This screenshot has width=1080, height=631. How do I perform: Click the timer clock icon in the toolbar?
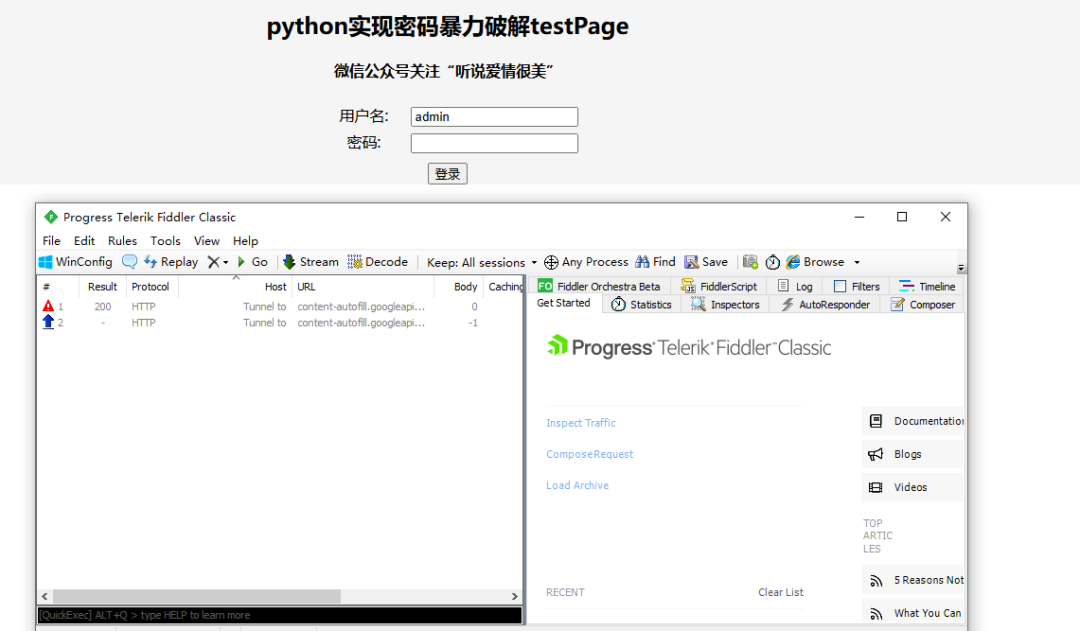pyautogui.click(x=773, y=262)
